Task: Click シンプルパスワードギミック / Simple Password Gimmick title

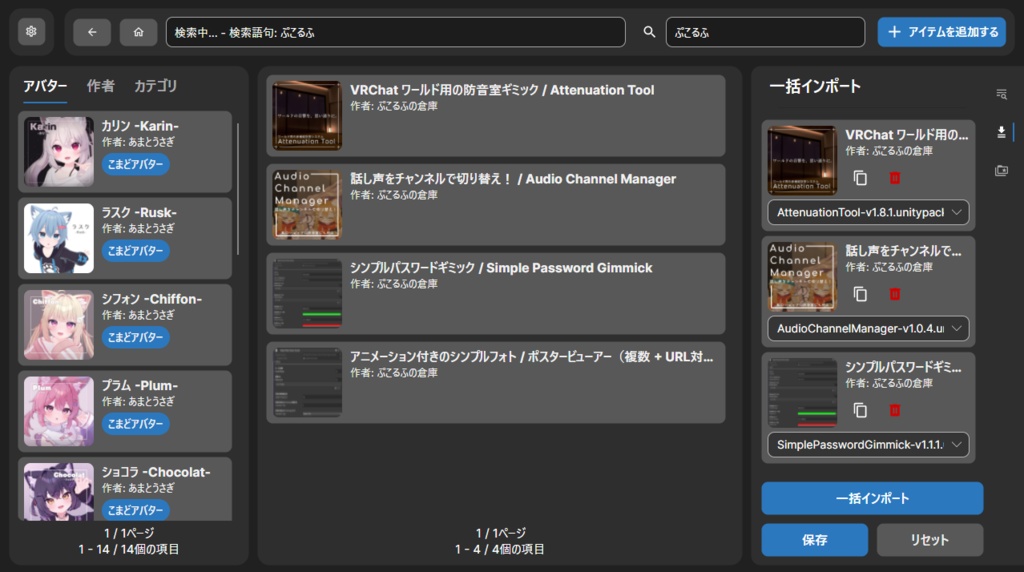Action: tap(501, 268)
